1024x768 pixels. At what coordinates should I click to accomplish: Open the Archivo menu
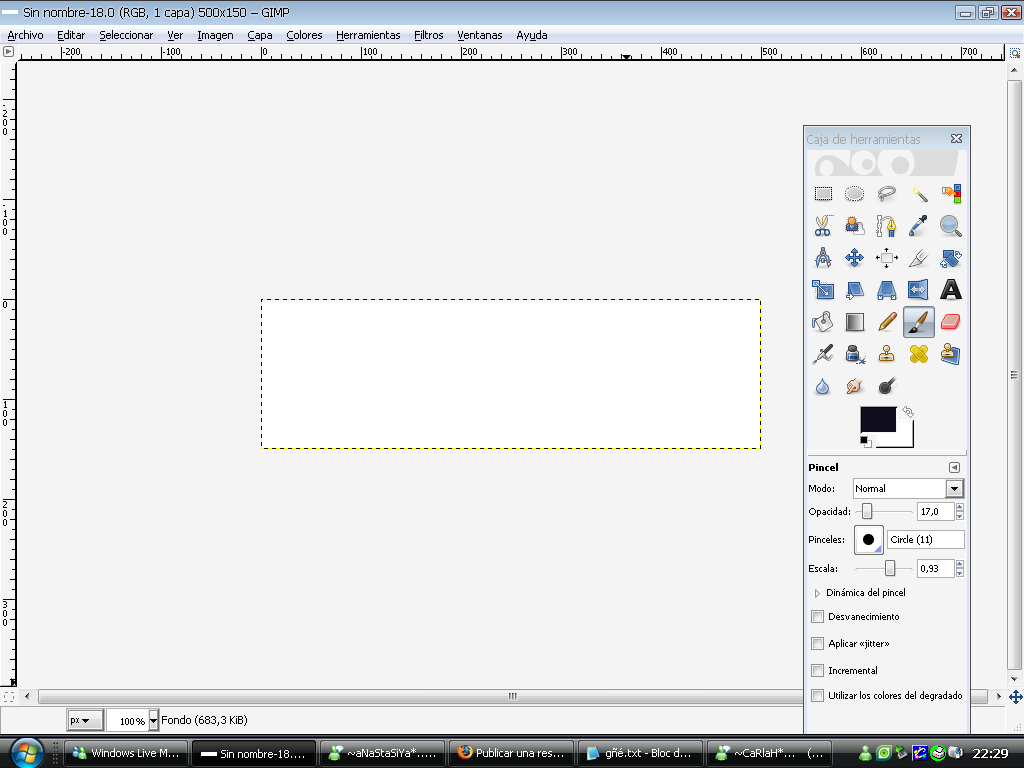[25, 35]
